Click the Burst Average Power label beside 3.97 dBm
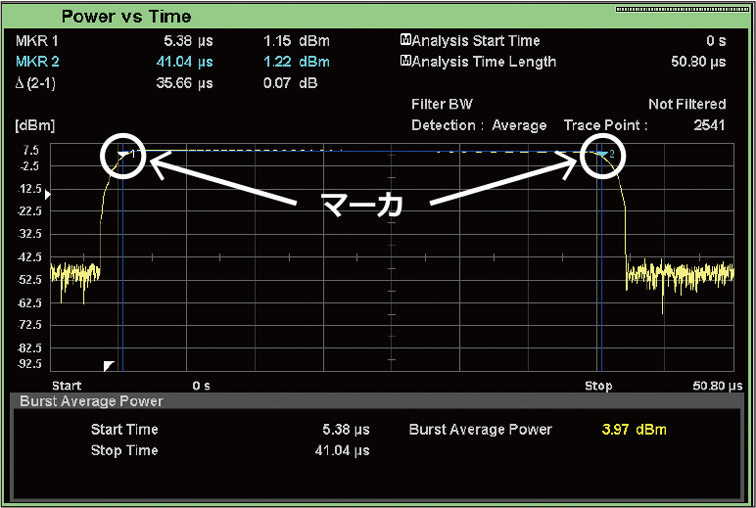Image resolution: width=756 pixels, height=508 pixels. click(480, 429)
